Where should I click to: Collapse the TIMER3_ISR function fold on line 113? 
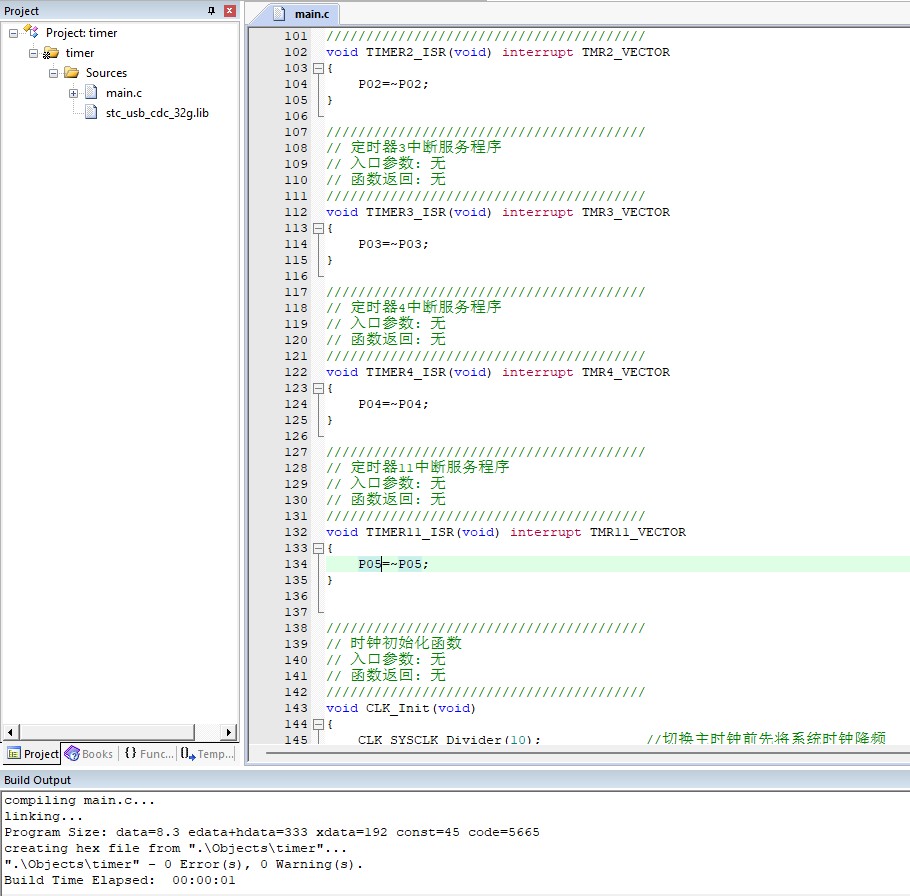pyautogui.click(x=318, y=229)
